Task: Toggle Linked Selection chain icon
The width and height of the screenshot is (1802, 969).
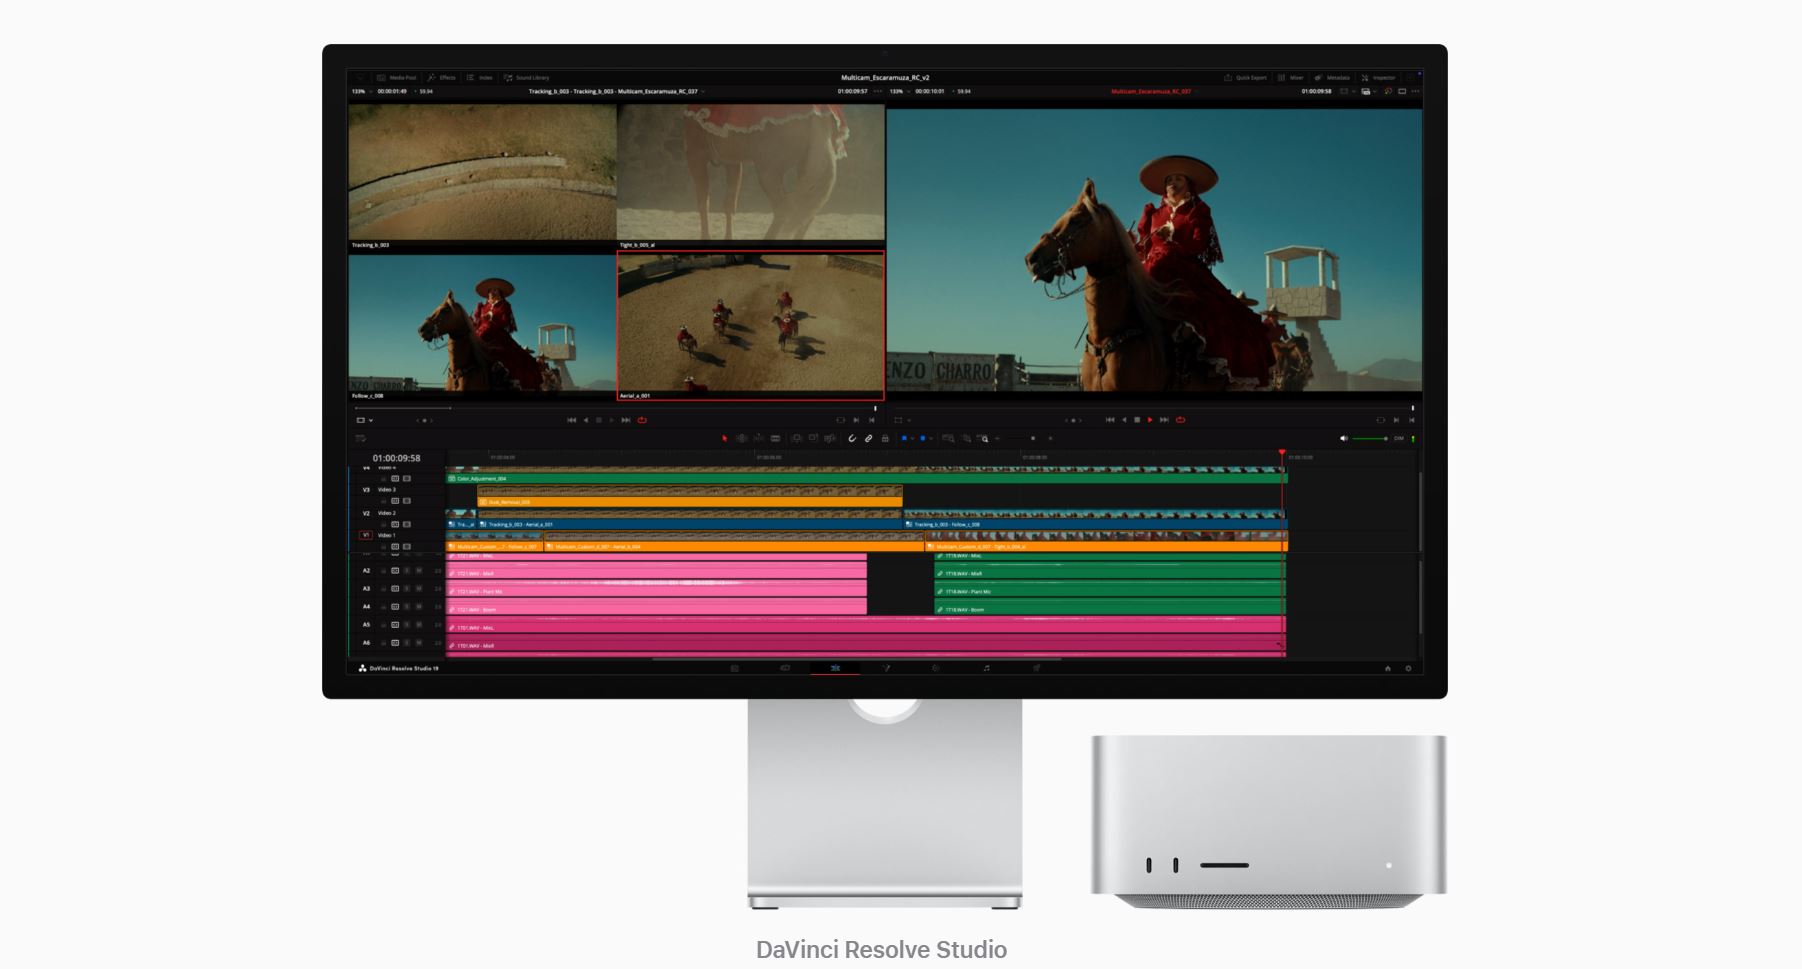Action: point(868,438)
